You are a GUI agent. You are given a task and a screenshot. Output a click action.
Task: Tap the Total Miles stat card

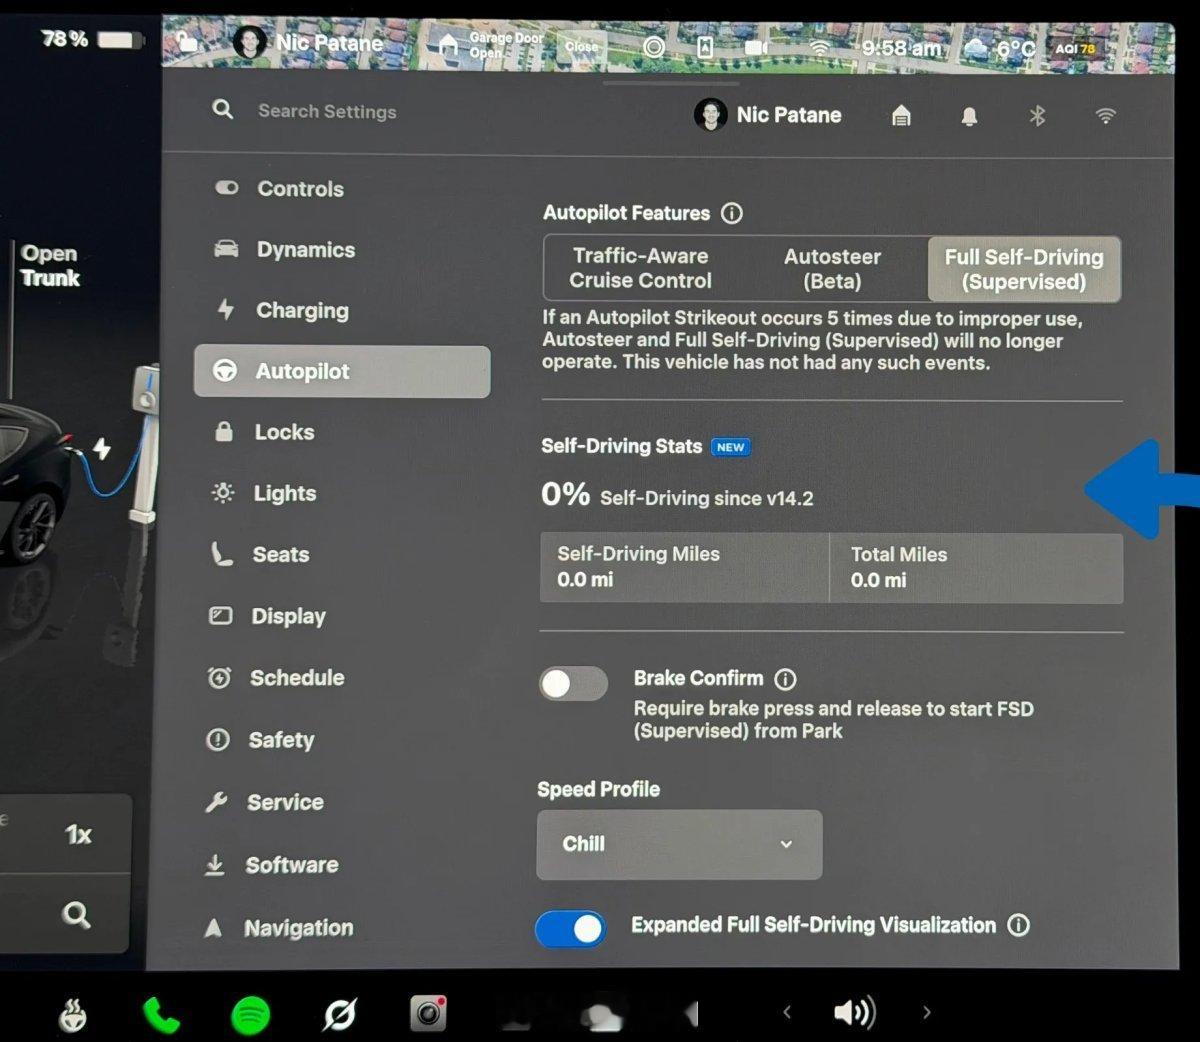click(977, 568)
